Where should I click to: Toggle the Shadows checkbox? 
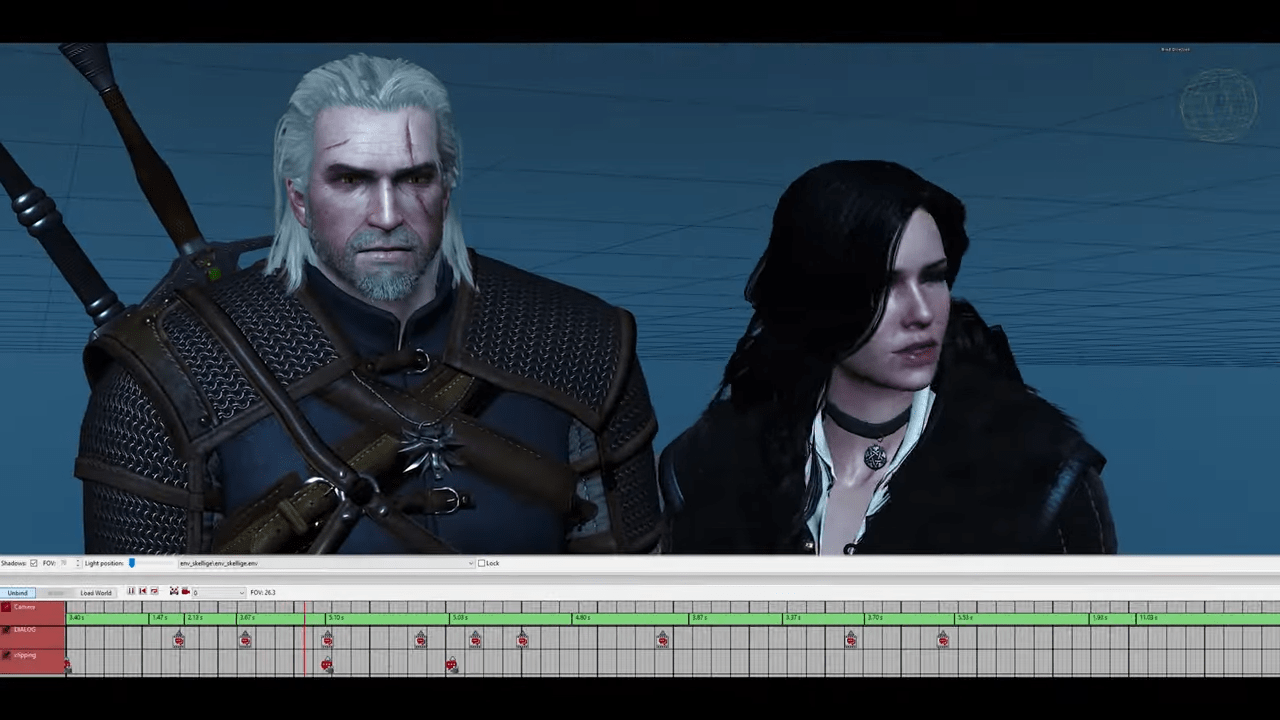(x=33, y=563)
